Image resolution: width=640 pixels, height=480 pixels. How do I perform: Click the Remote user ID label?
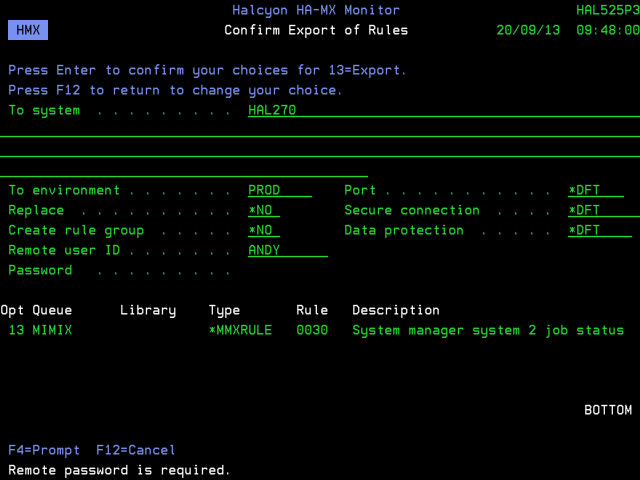[x=64, y=250]
